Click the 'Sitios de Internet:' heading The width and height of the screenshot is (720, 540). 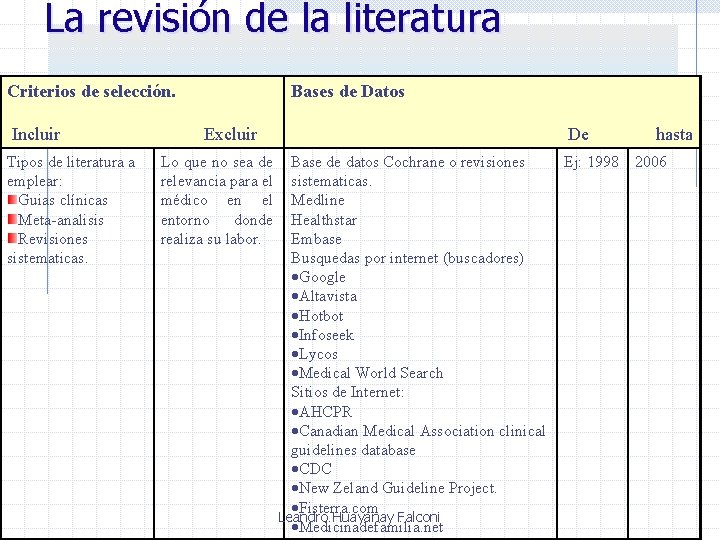point(347,392)
